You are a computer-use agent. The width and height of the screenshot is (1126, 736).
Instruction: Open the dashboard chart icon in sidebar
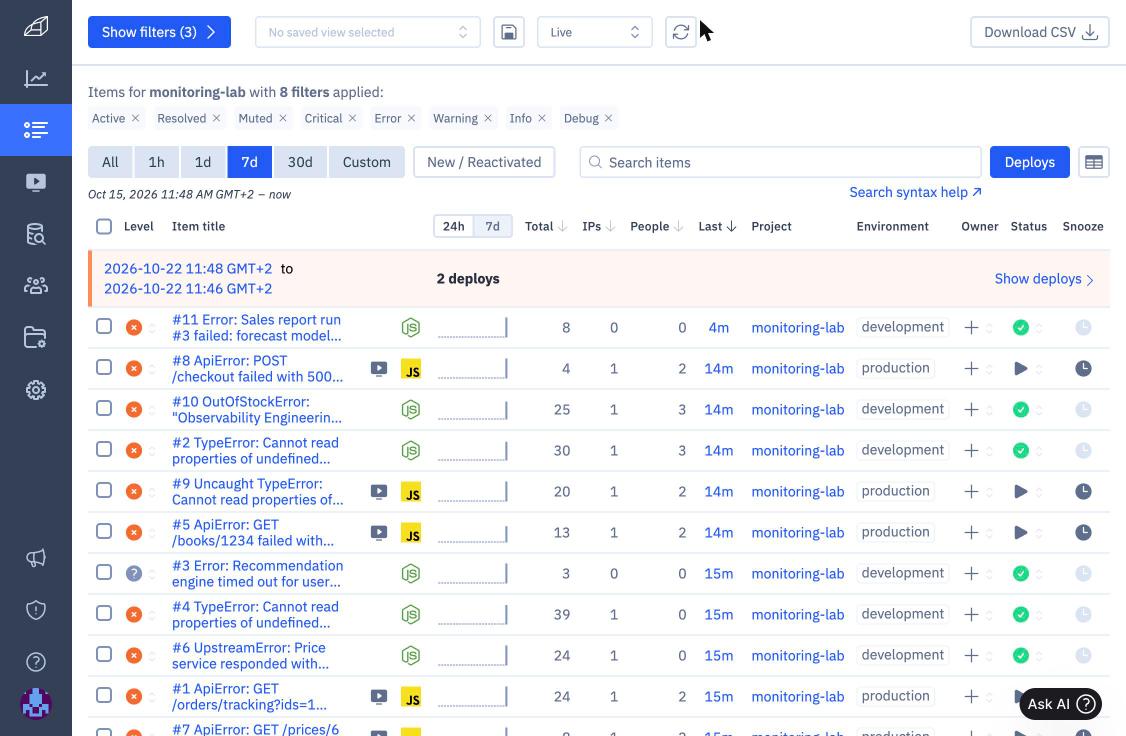[x=36, y=78]
